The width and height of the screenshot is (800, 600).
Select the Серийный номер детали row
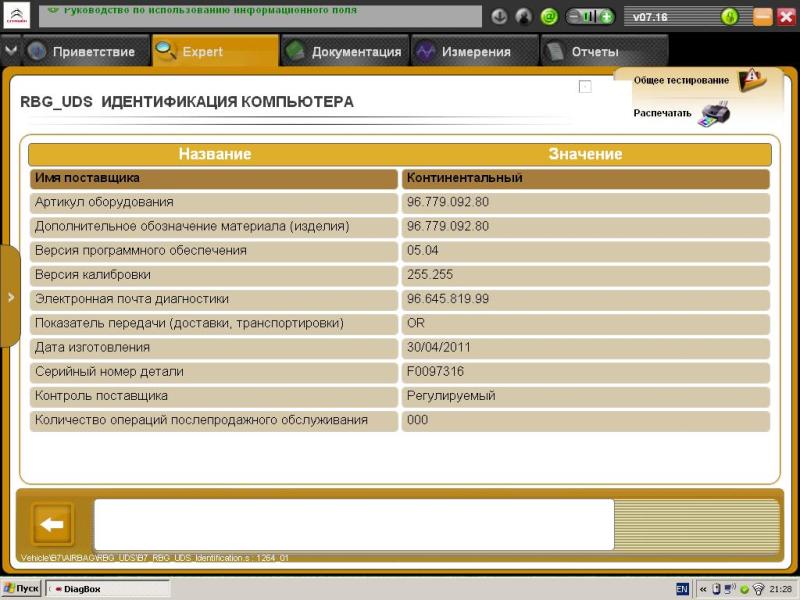pyautogui.click(x=399, y=372)
